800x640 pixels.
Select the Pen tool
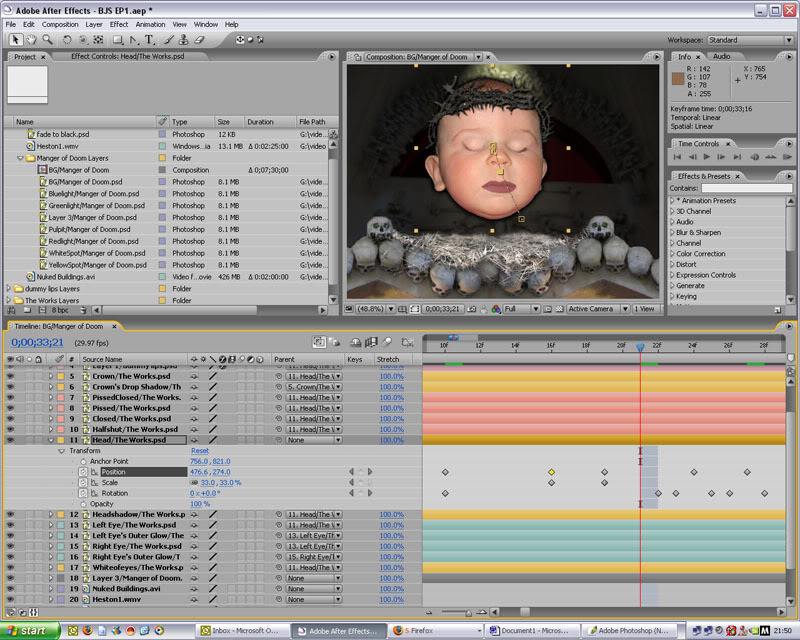[134, 39]
